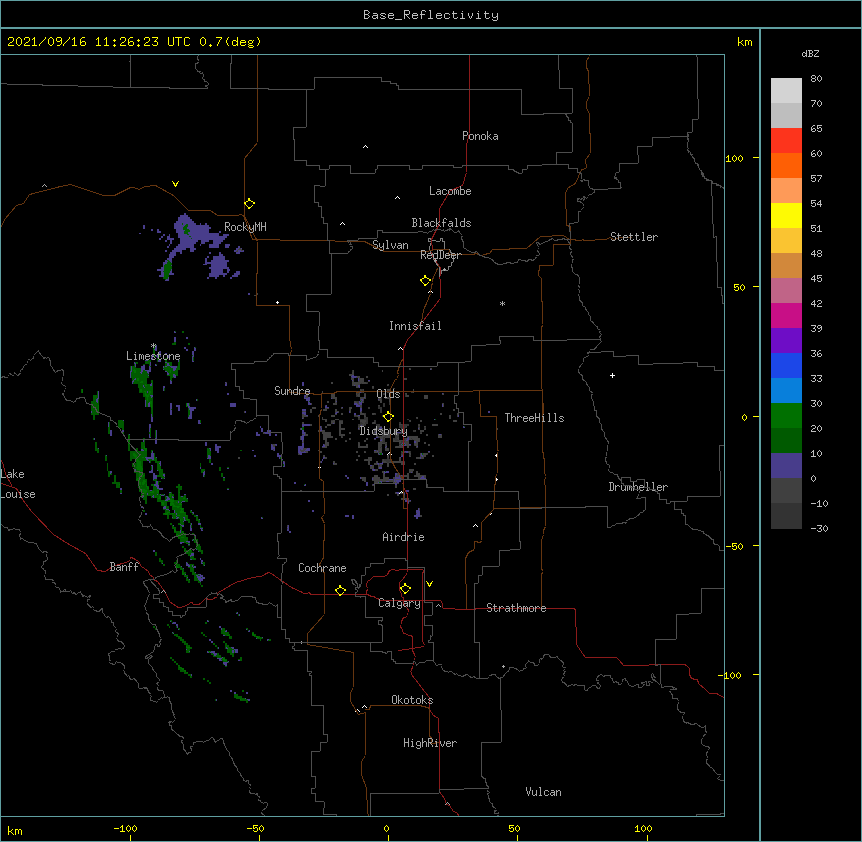Click the Ponoka city label
Viewport: 862px width, 842px height.
coord(480,136)
